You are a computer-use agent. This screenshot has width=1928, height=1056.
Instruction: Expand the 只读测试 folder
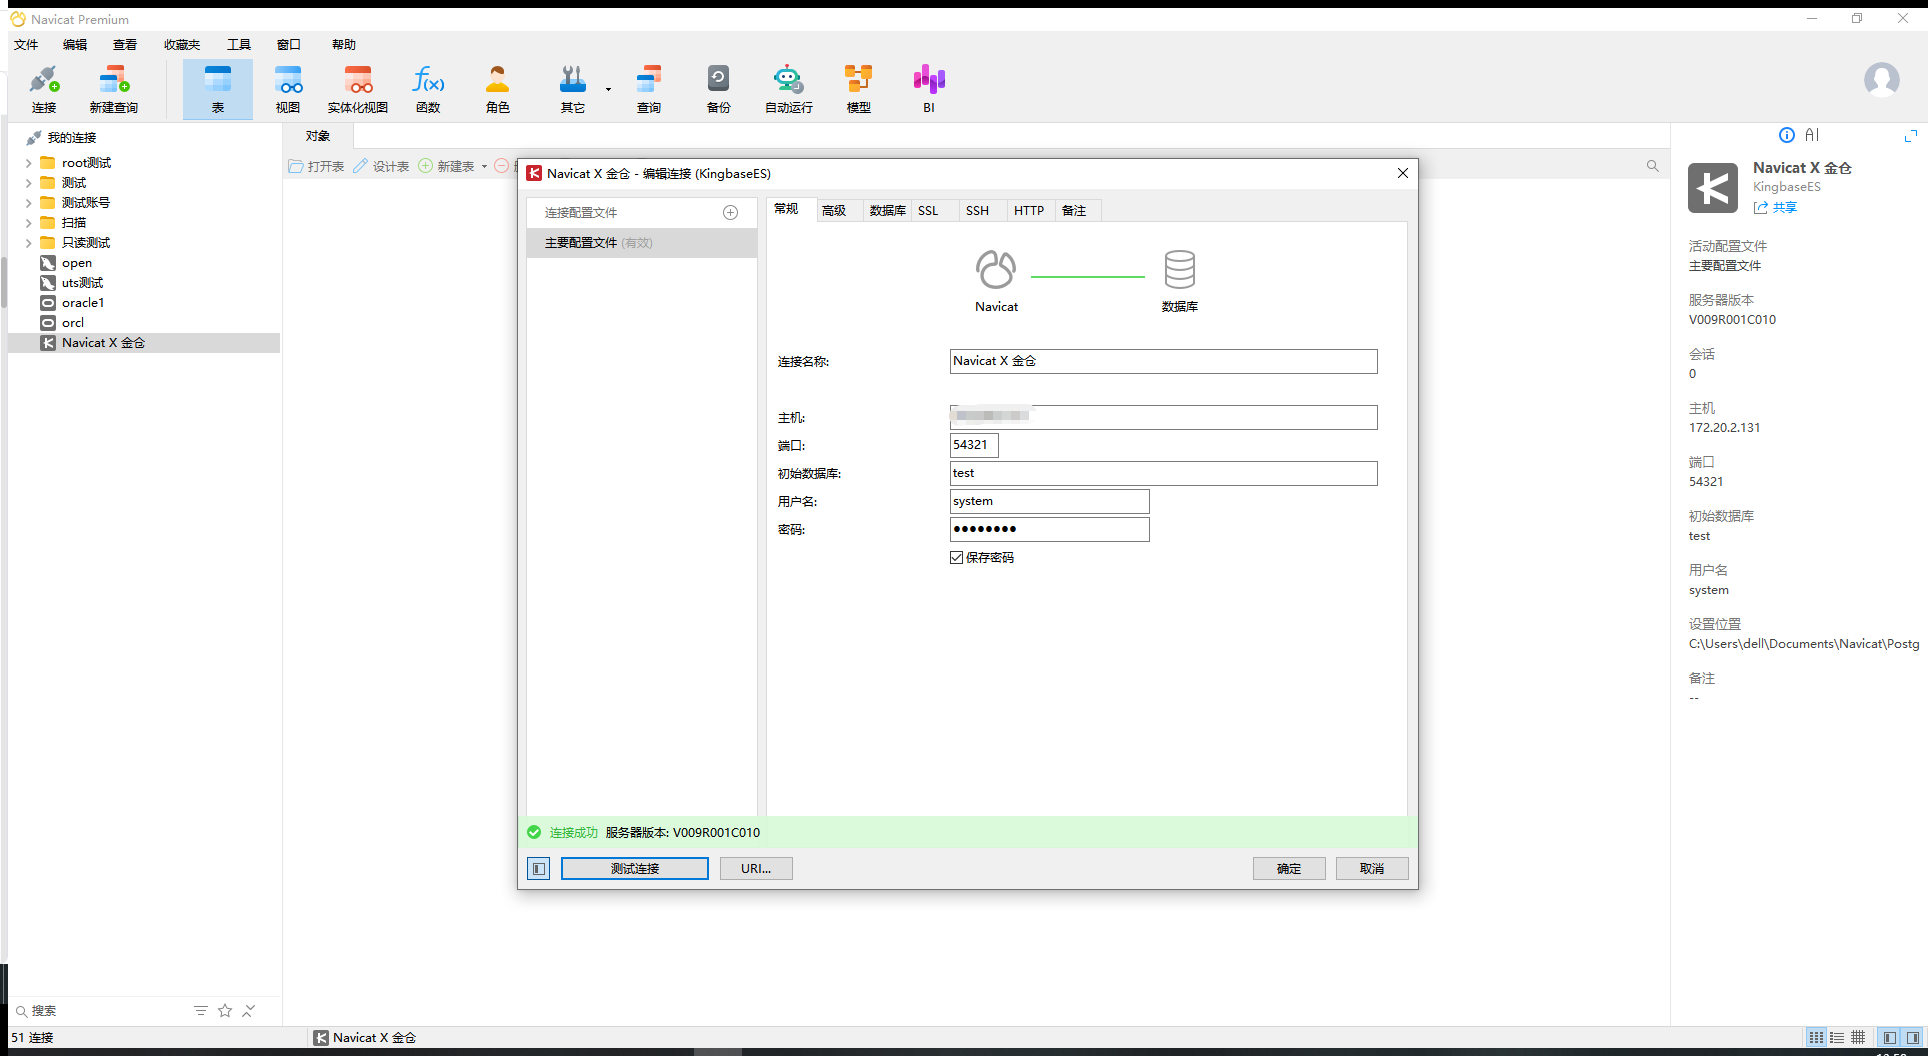(28, 243)
